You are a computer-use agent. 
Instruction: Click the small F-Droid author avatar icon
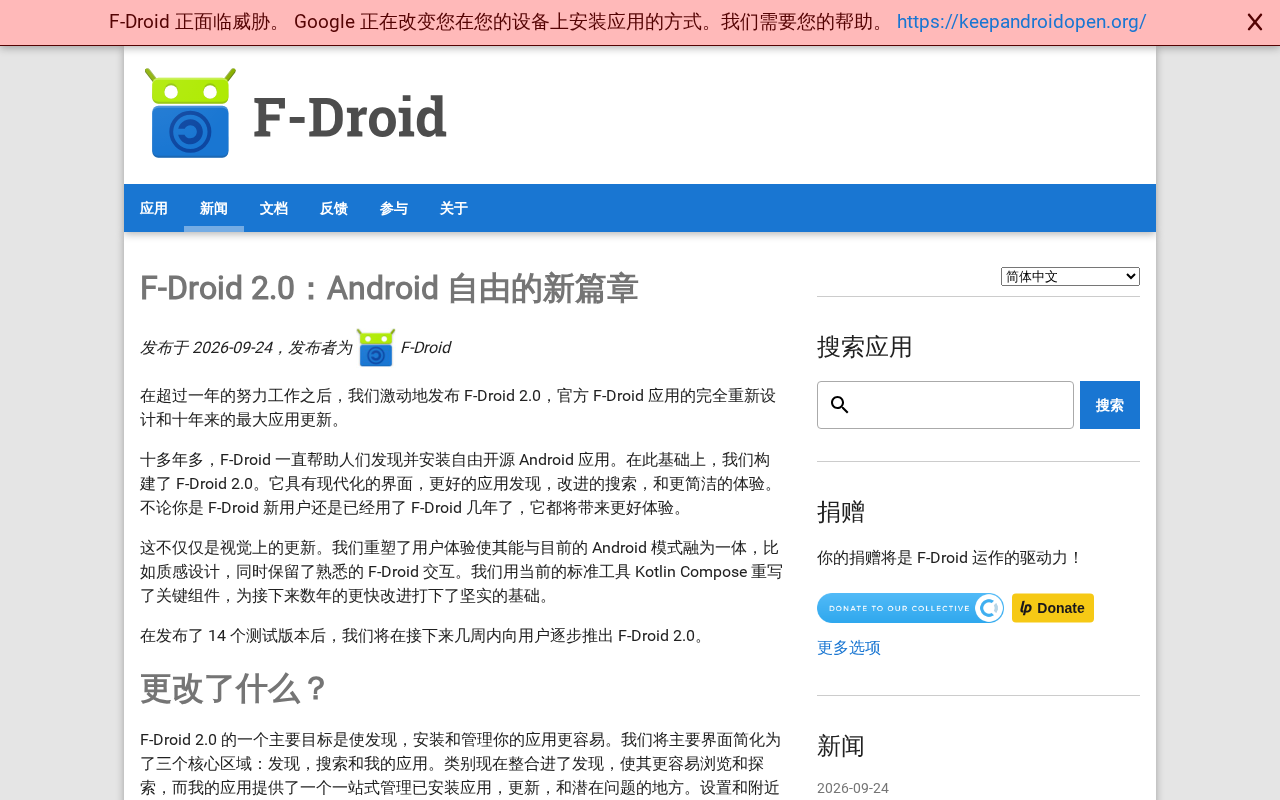[376, 348]
